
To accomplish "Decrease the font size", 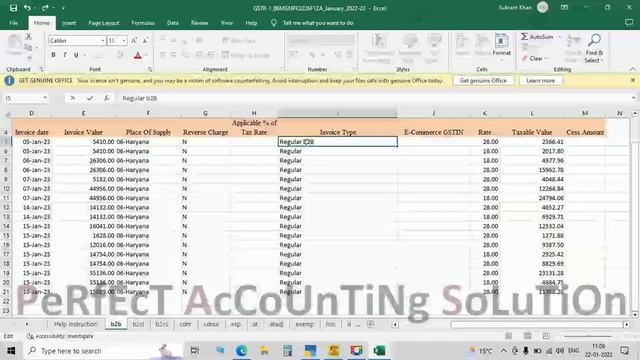I will [144, 40].
